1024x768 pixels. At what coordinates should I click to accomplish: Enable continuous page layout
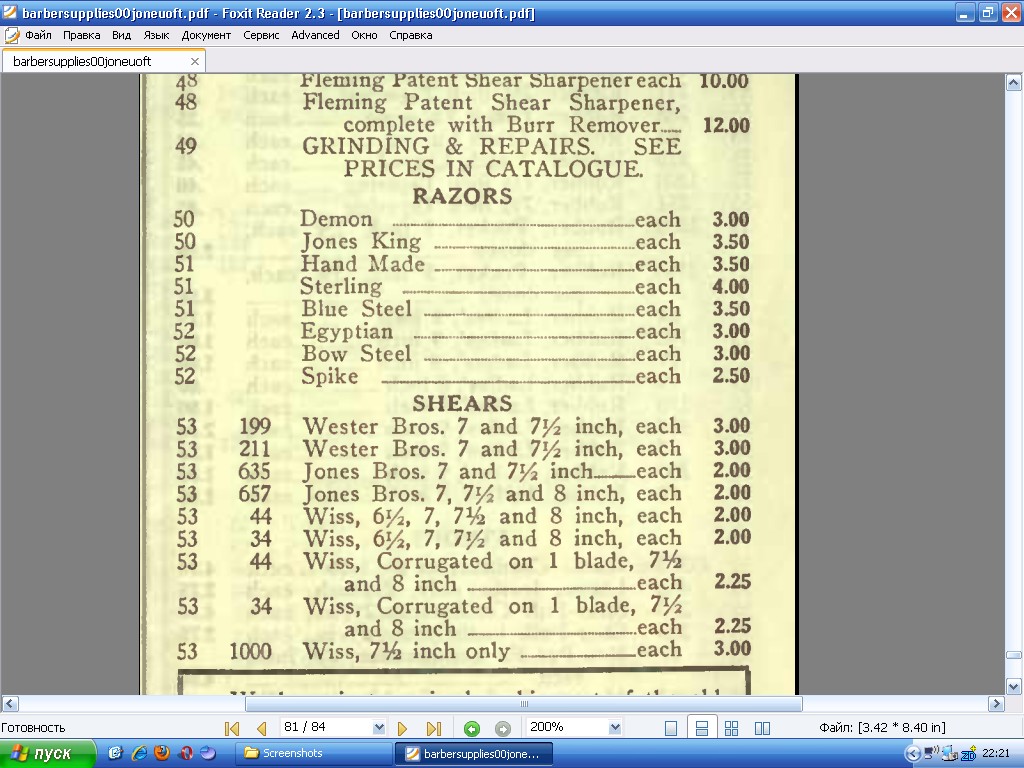(702, 728)
